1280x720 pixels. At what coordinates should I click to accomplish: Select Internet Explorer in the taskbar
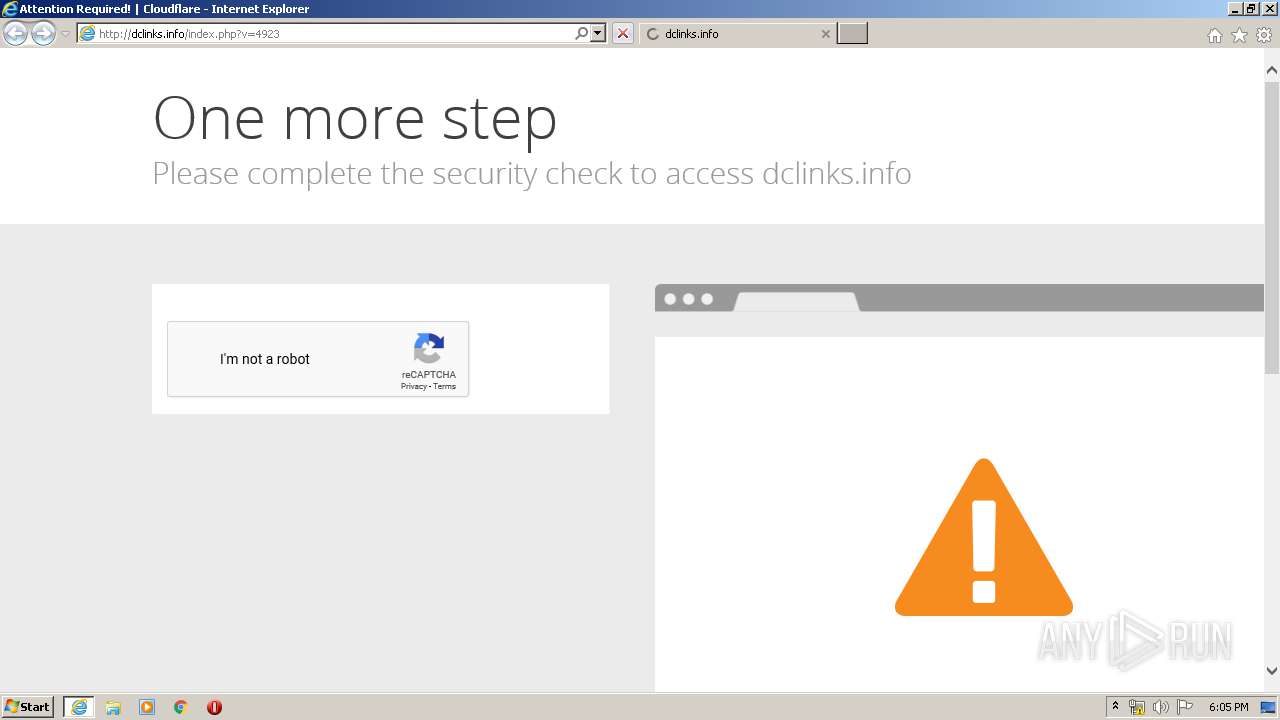(79, 707)
